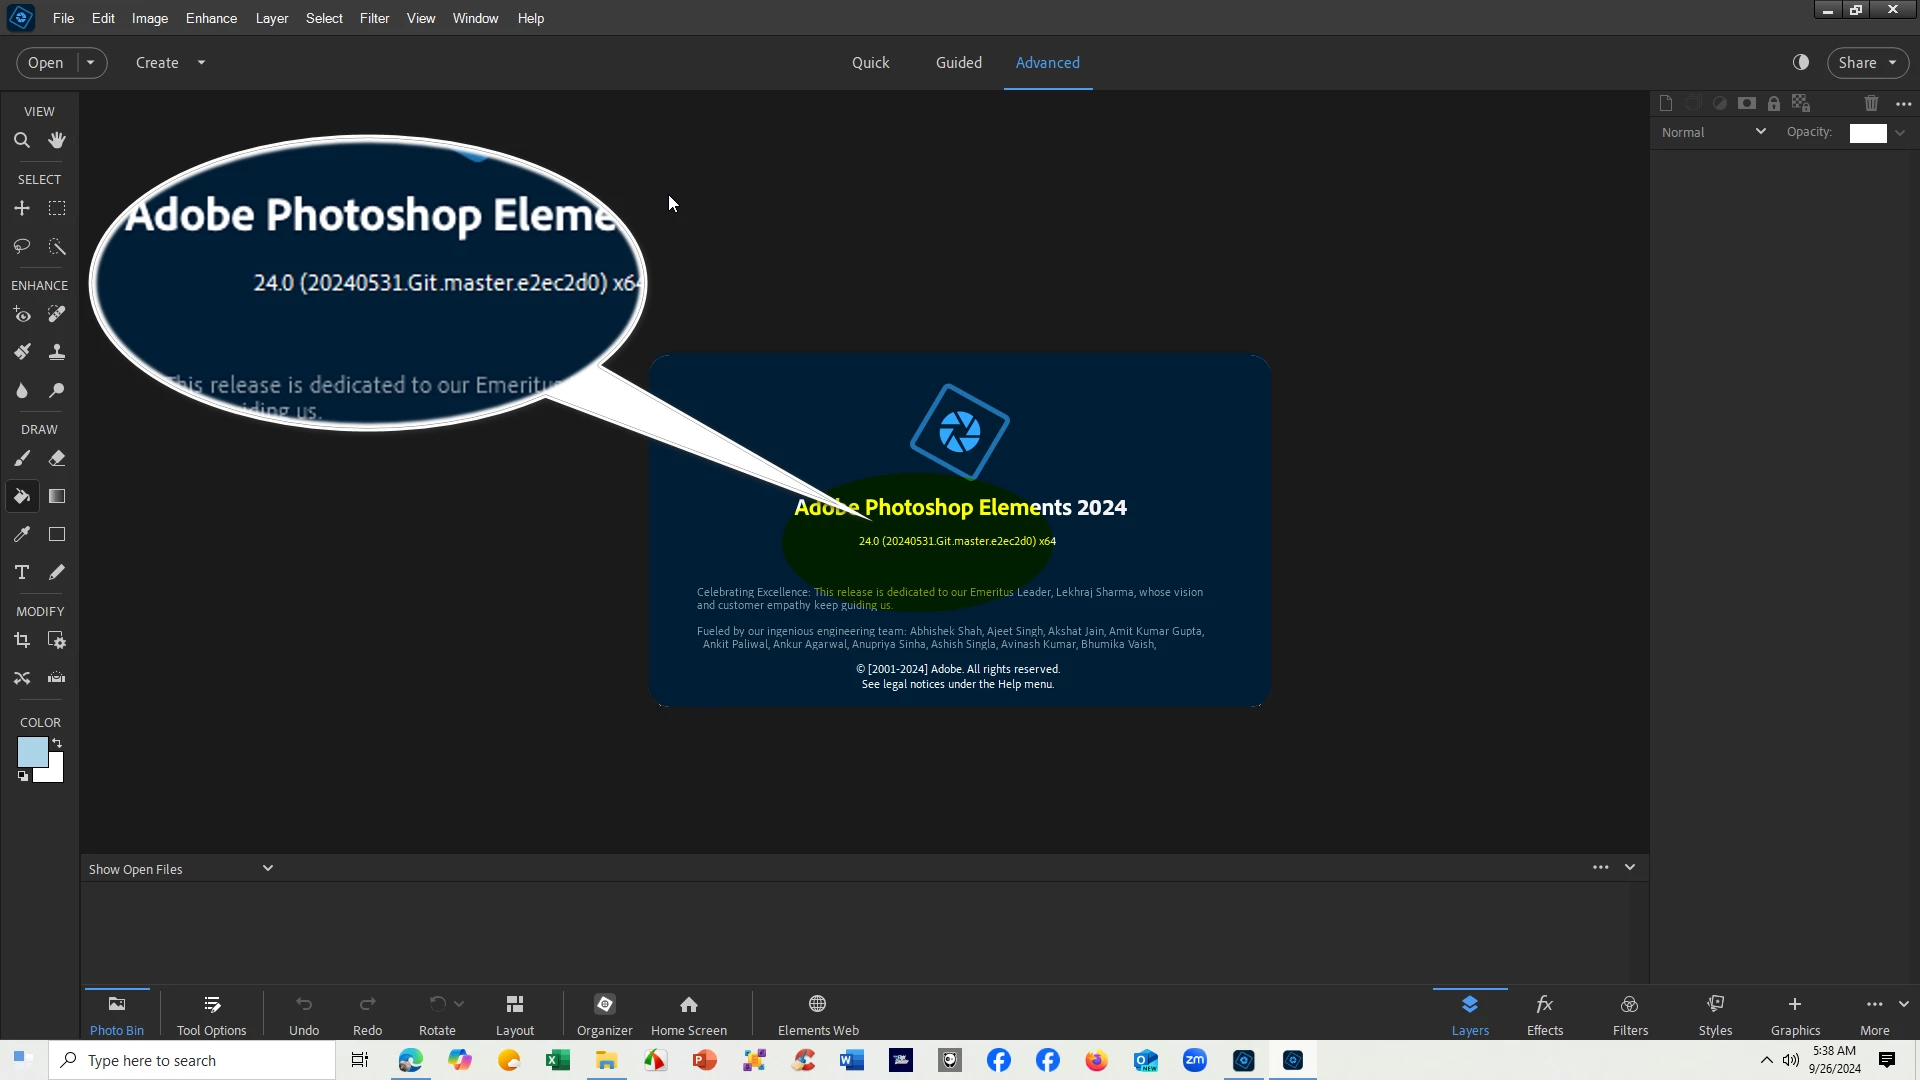This screenshot has width=1920, height=1080.
Task: Select the Crop tool
Action: (x=21, y=640)
